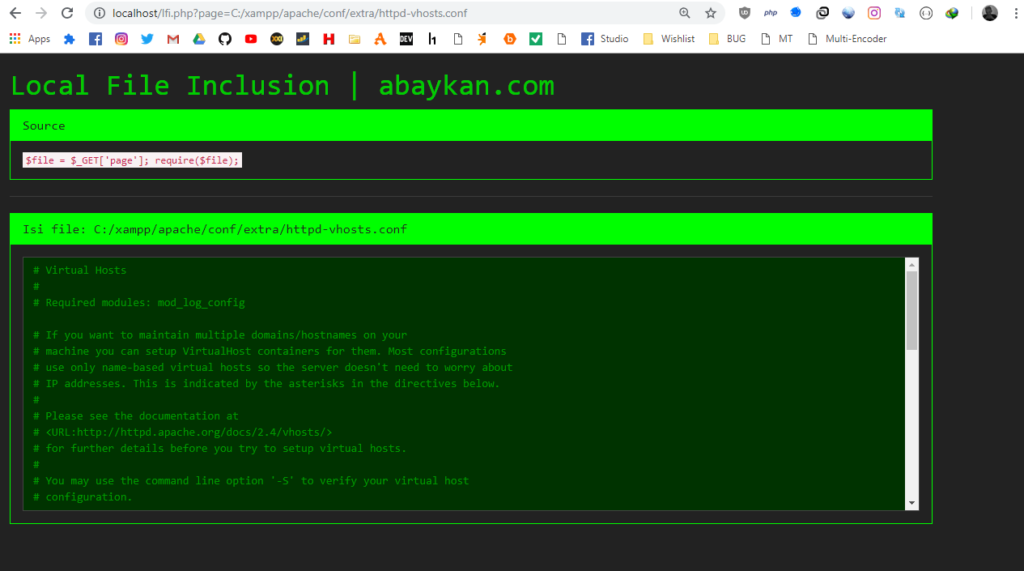Open the zoom magnifier in address bar
Screen dimensions: 1024x571
(684, 13)
